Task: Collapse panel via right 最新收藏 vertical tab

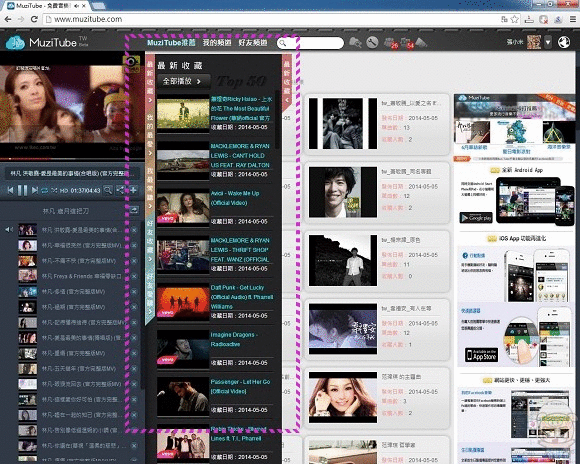Action: click(x=287, y=82)
